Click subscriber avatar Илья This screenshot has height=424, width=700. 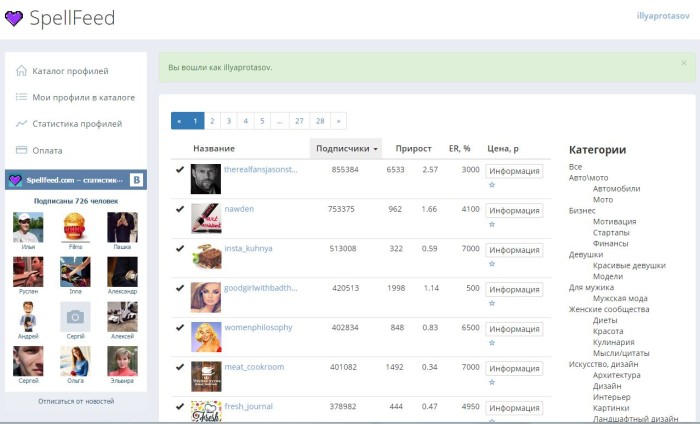point(28,228)
